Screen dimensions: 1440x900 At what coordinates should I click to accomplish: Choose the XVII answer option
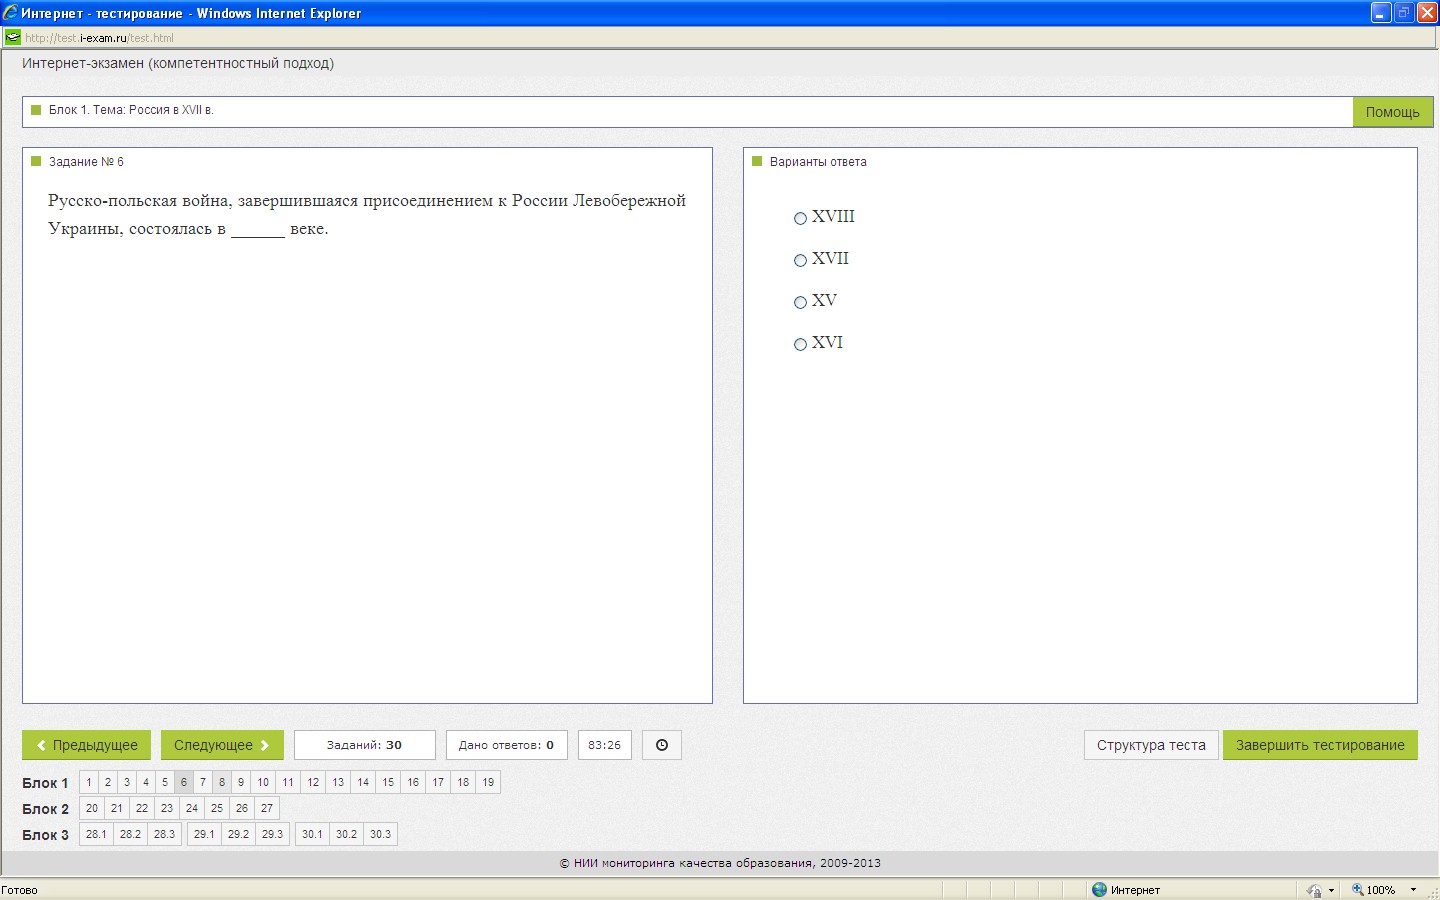pyautogui.click(x=800, y=260)
